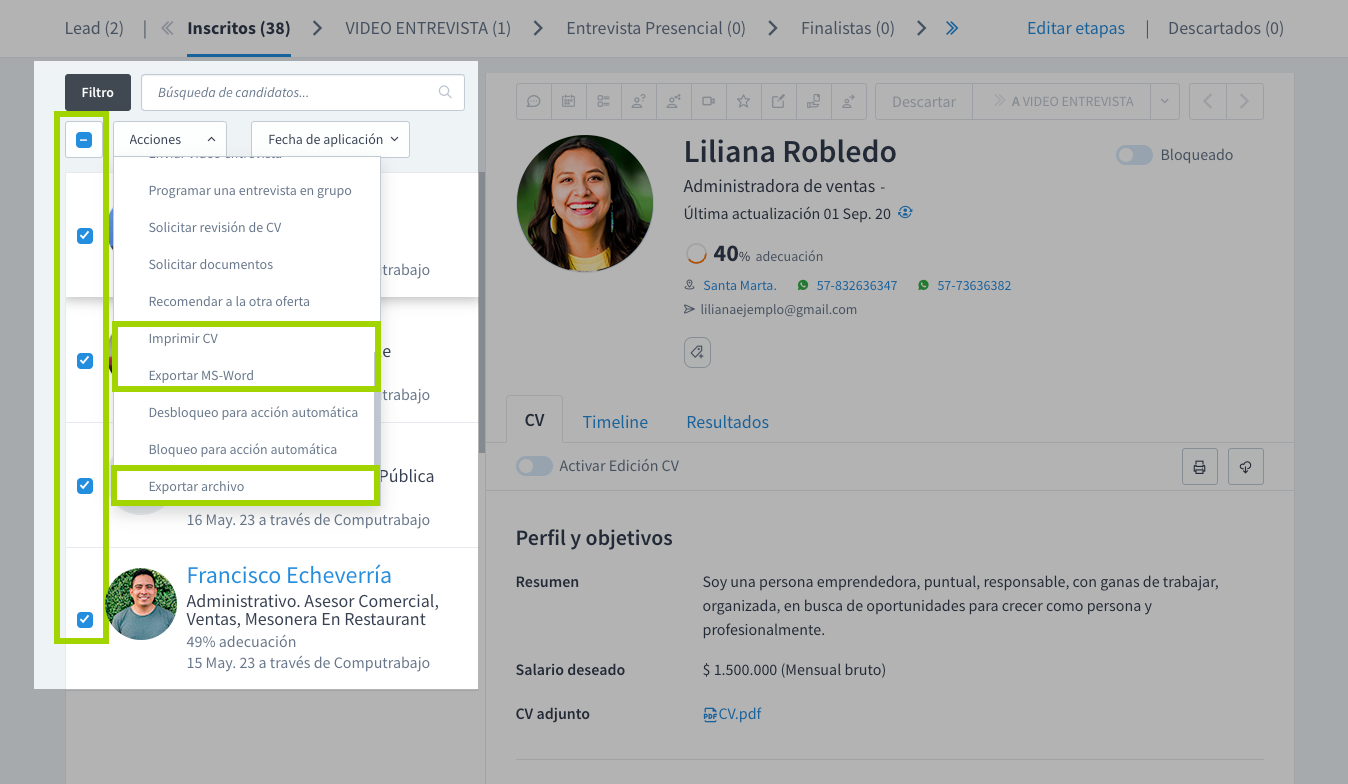Toggle the Bloqueado switch
The width and height of the screenshot is (1348, 784).
click(x=1134, y=155)
